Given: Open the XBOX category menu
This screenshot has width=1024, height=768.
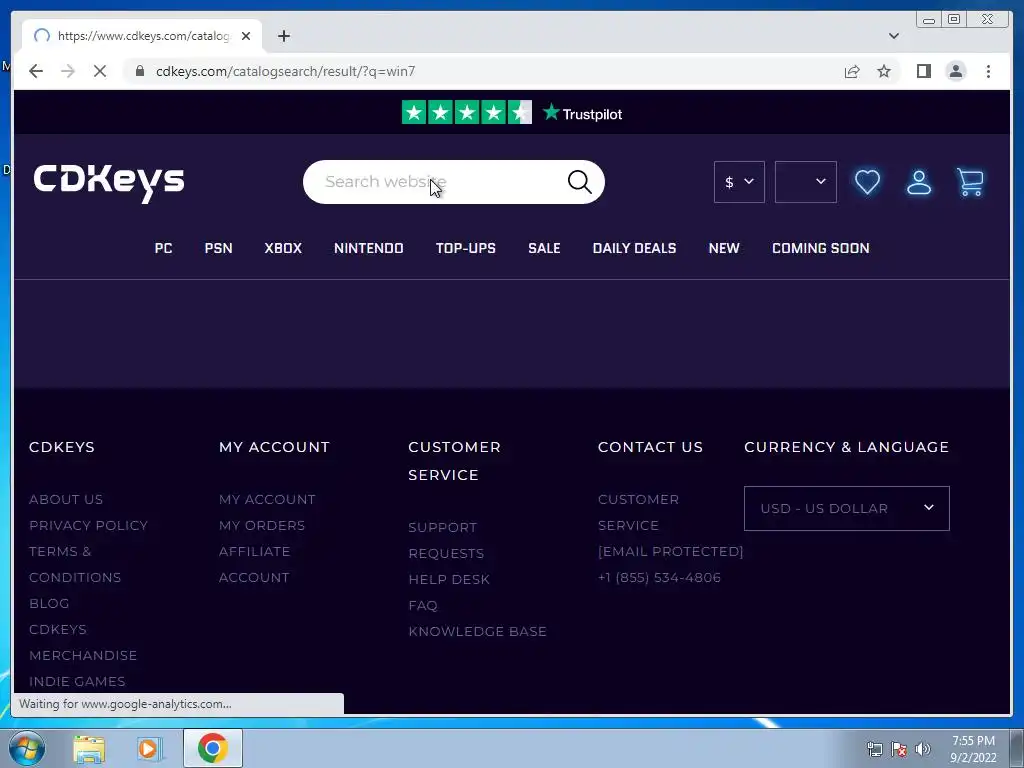Looking at the screenshot, I should click(283, 248).
